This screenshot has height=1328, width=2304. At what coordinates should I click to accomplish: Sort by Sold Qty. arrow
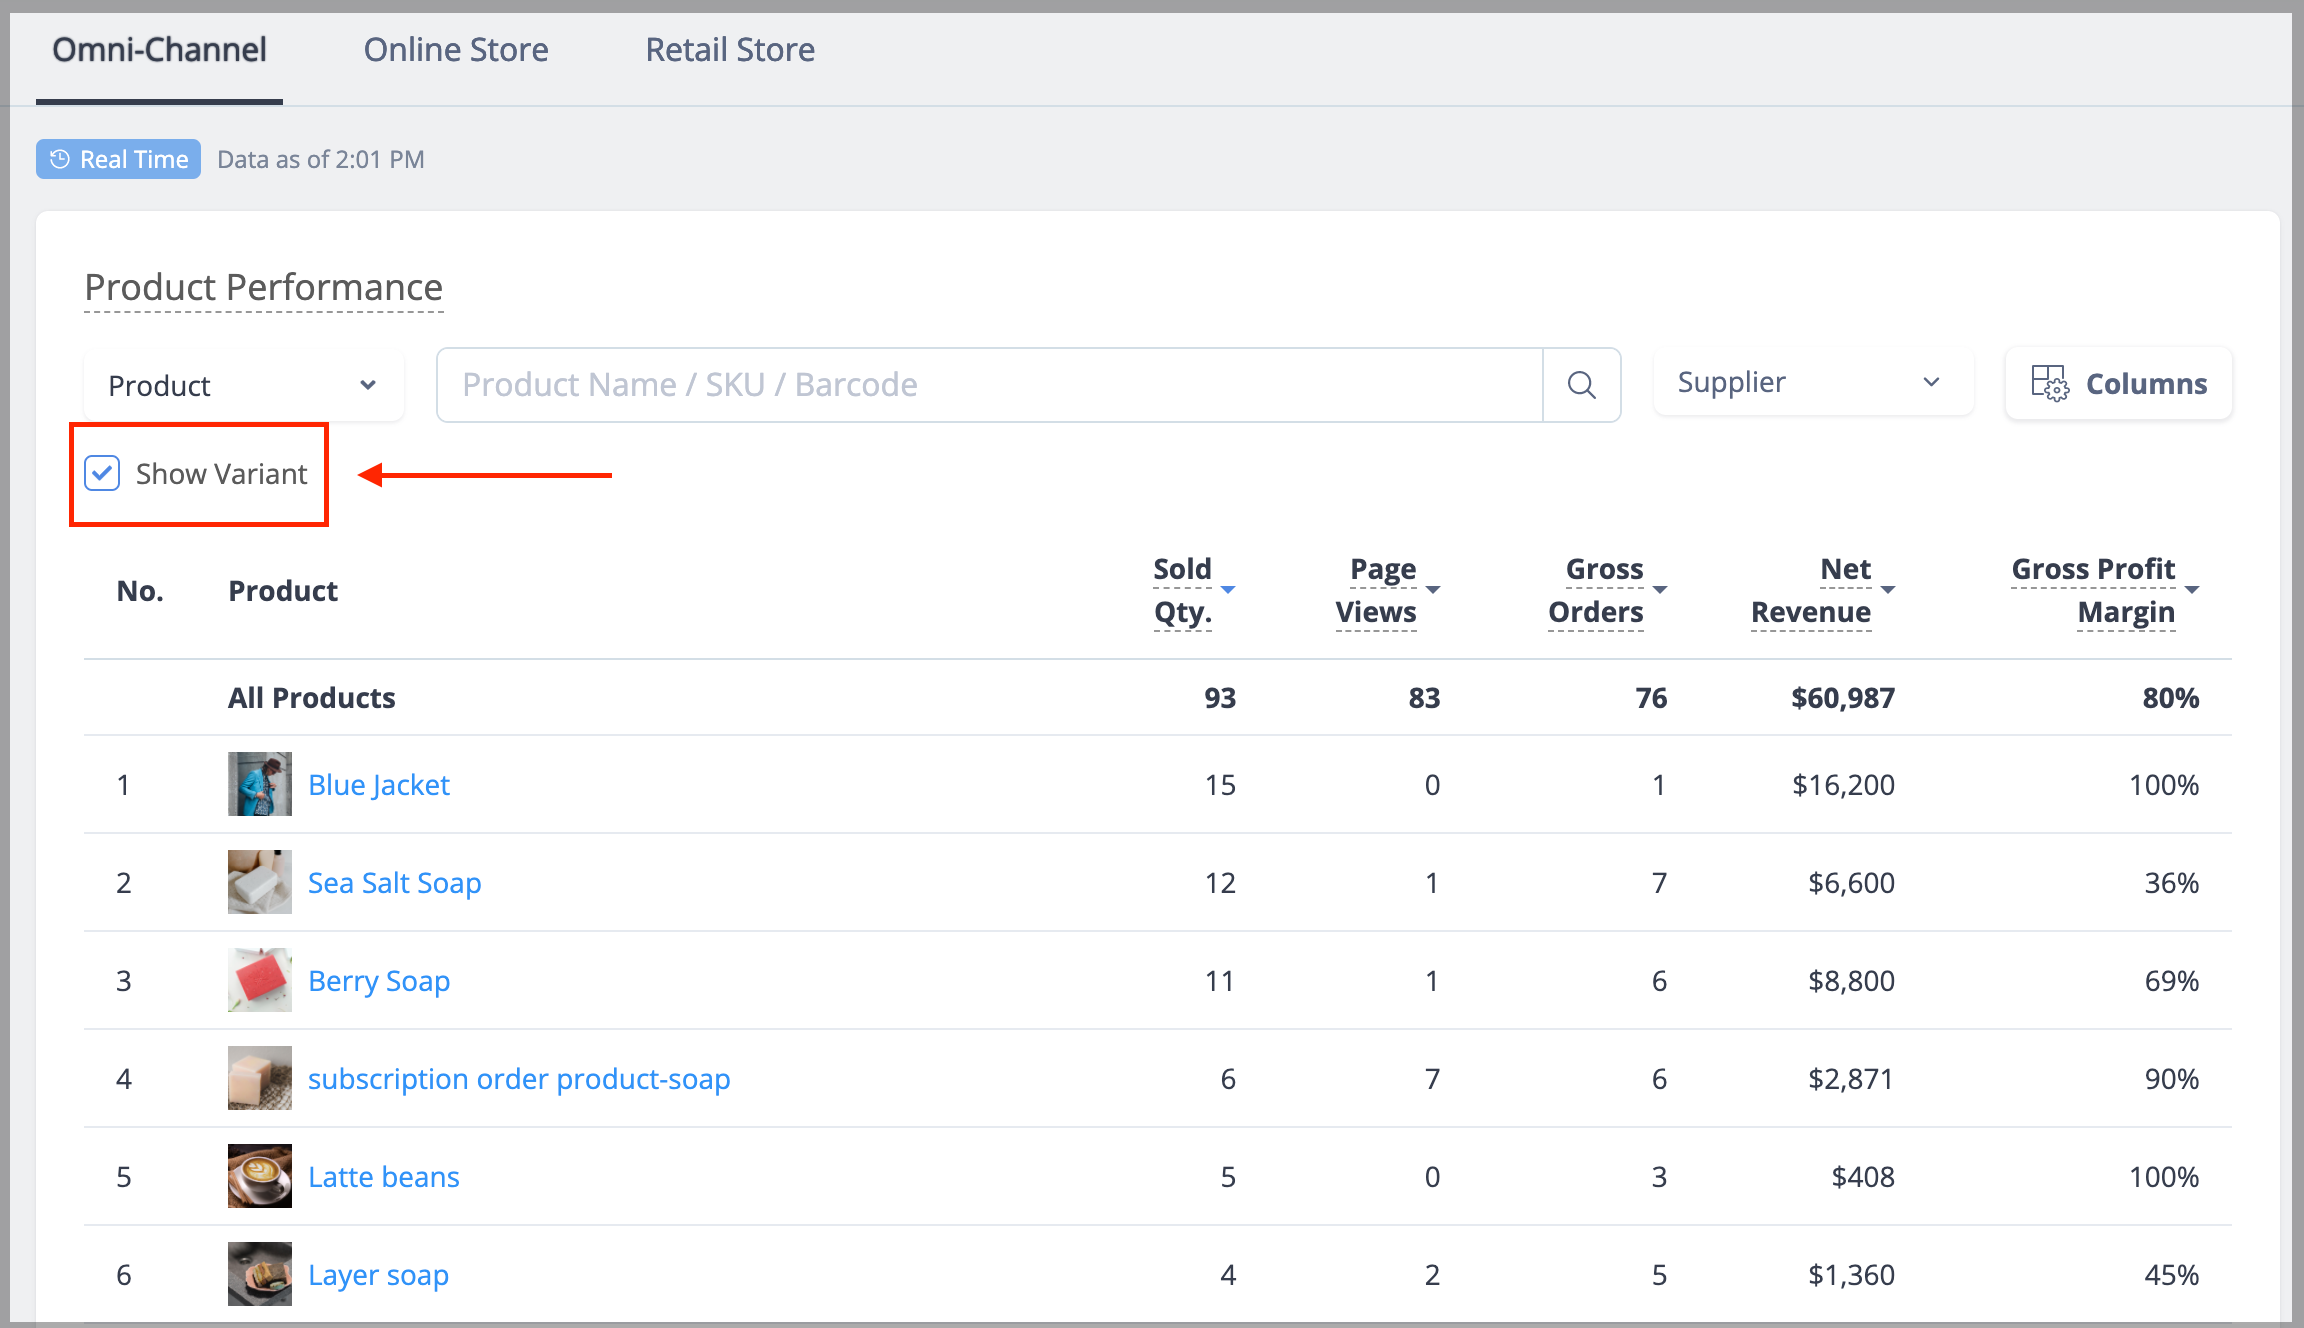(1228, 590)
